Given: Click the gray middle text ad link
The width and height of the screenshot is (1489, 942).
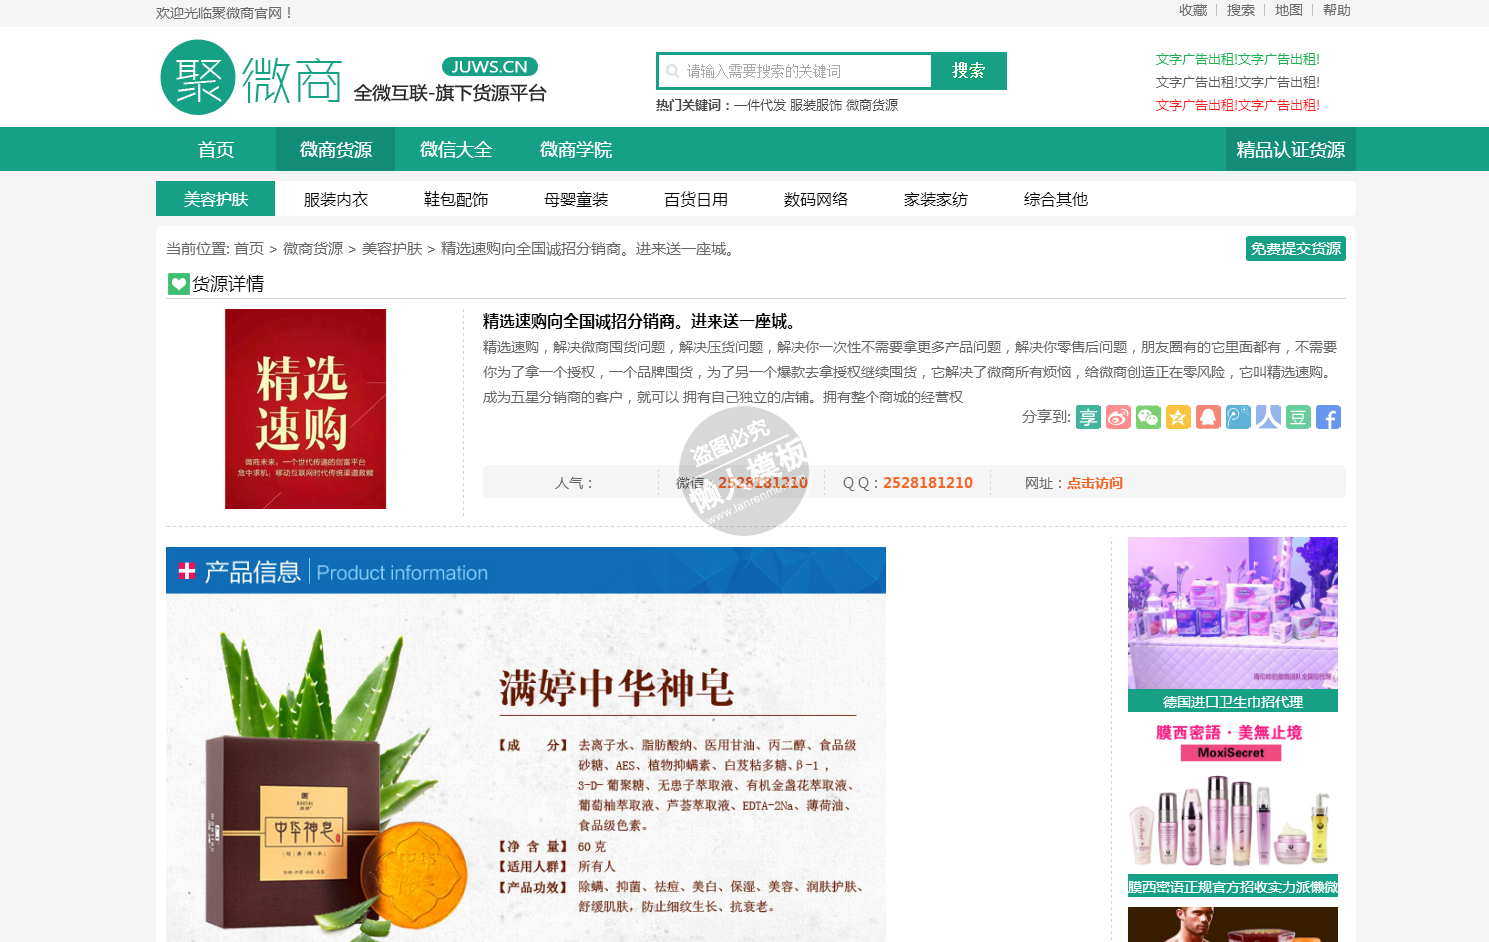Looking at the screenshot, I should pyautogui.click(x=1238, y=82).
